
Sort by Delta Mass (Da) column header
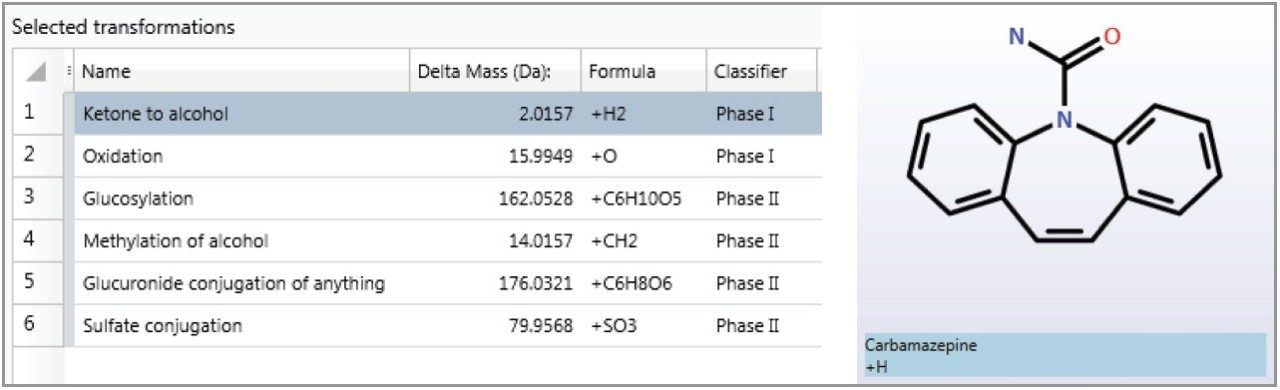click(495, 71)
